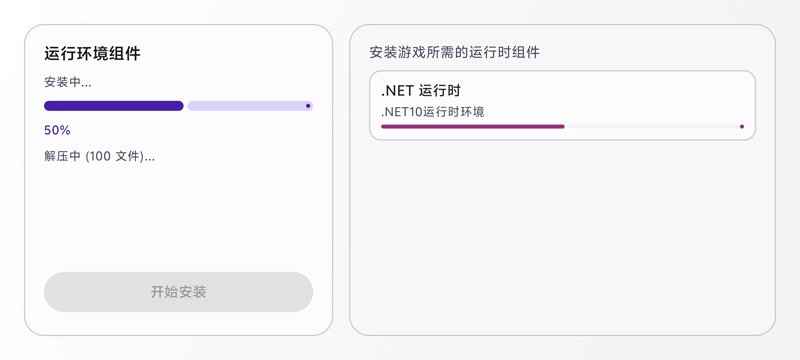This screenshot has height=360, width=800.
Task: Click the end dot on the install progress bar
Action: click(x=308, y=106)
